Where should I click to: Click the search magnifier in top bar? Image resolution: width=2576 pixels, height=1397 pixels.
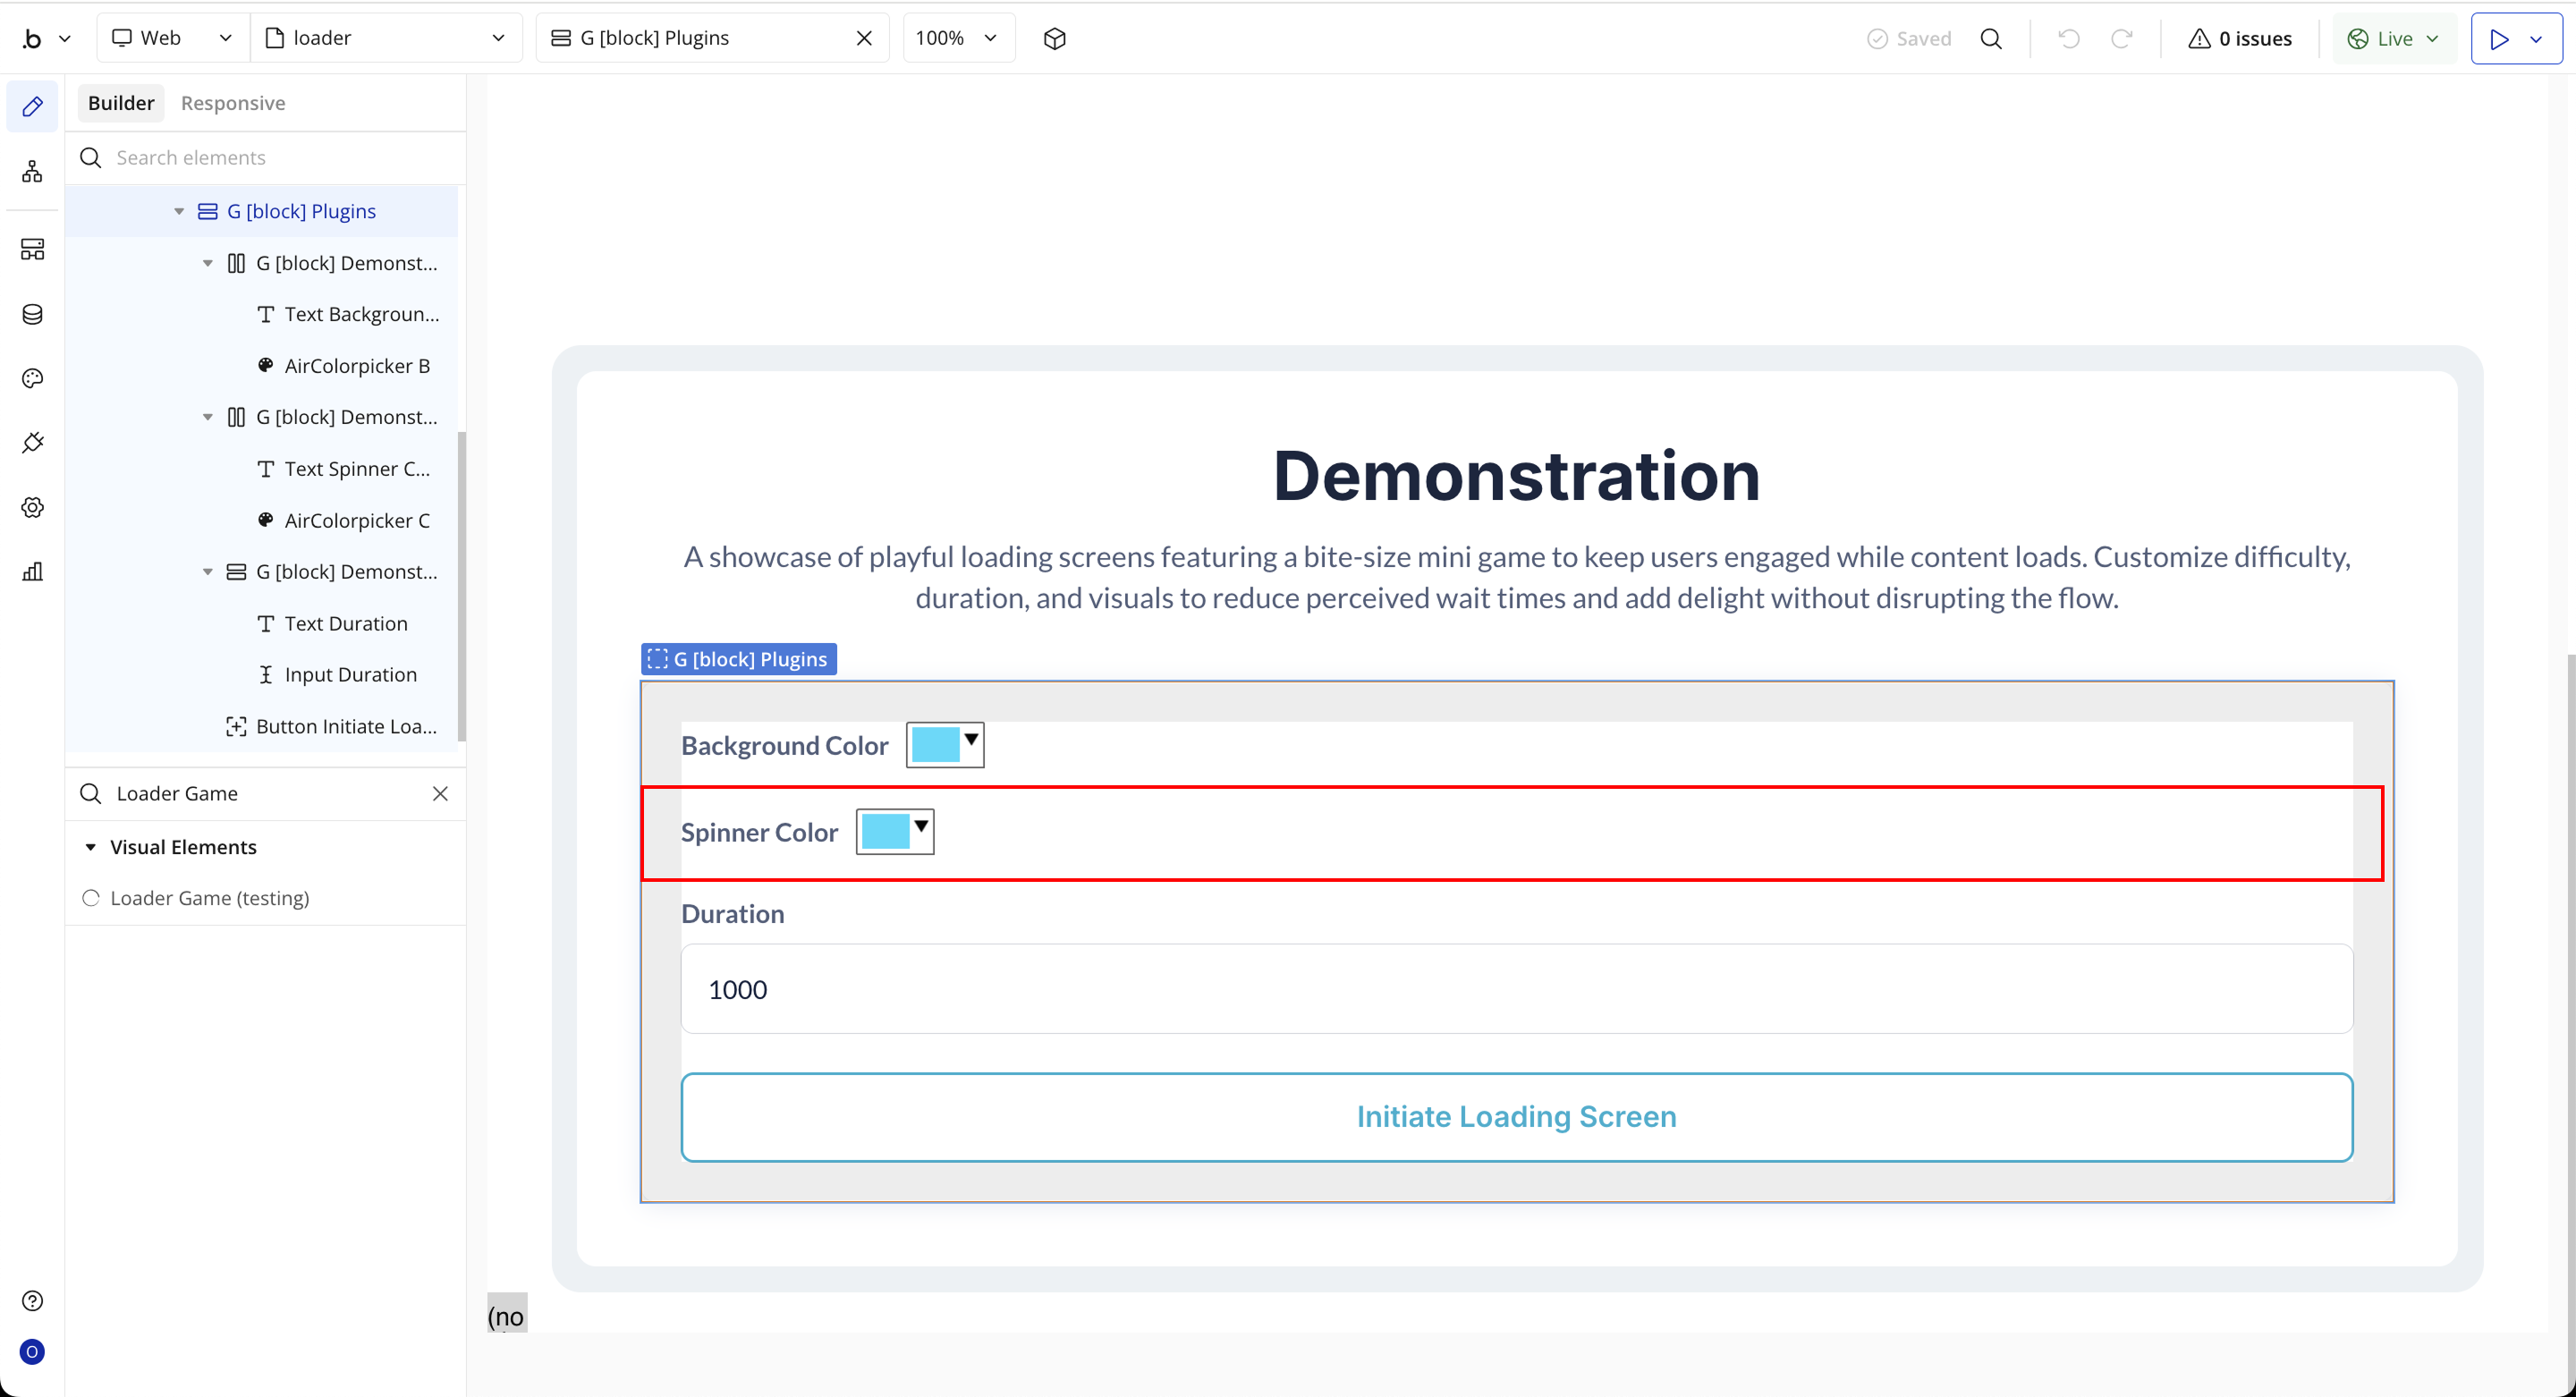1990,38
